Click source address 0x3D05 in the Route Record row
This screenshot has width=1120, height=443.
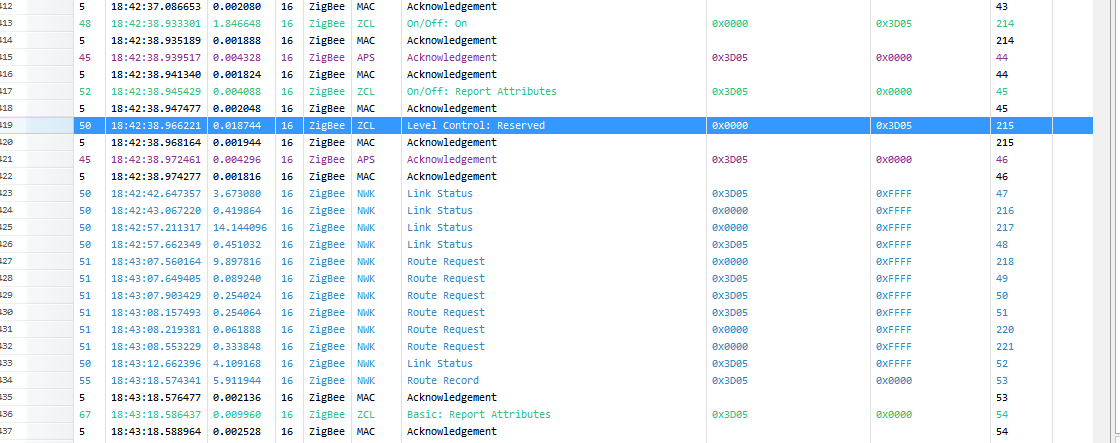(730, 381)
